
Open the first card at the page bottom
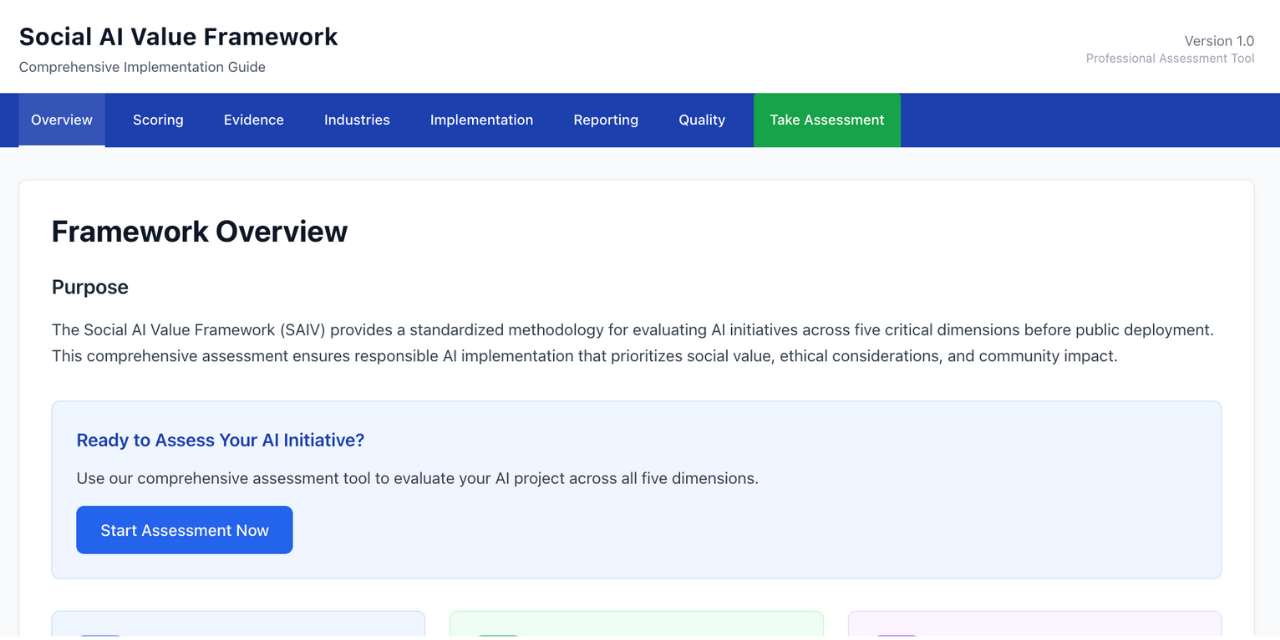[238, 630]
